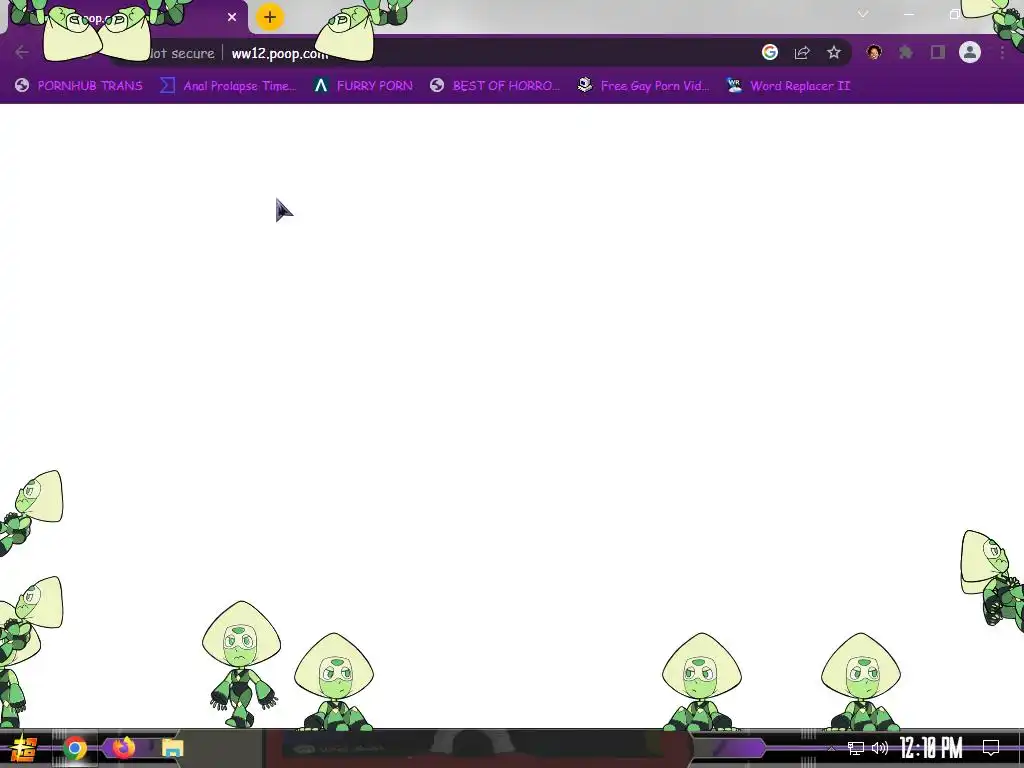
Task: Open the 'FURRY PORN' bookmark
Action: click(363, 86)
